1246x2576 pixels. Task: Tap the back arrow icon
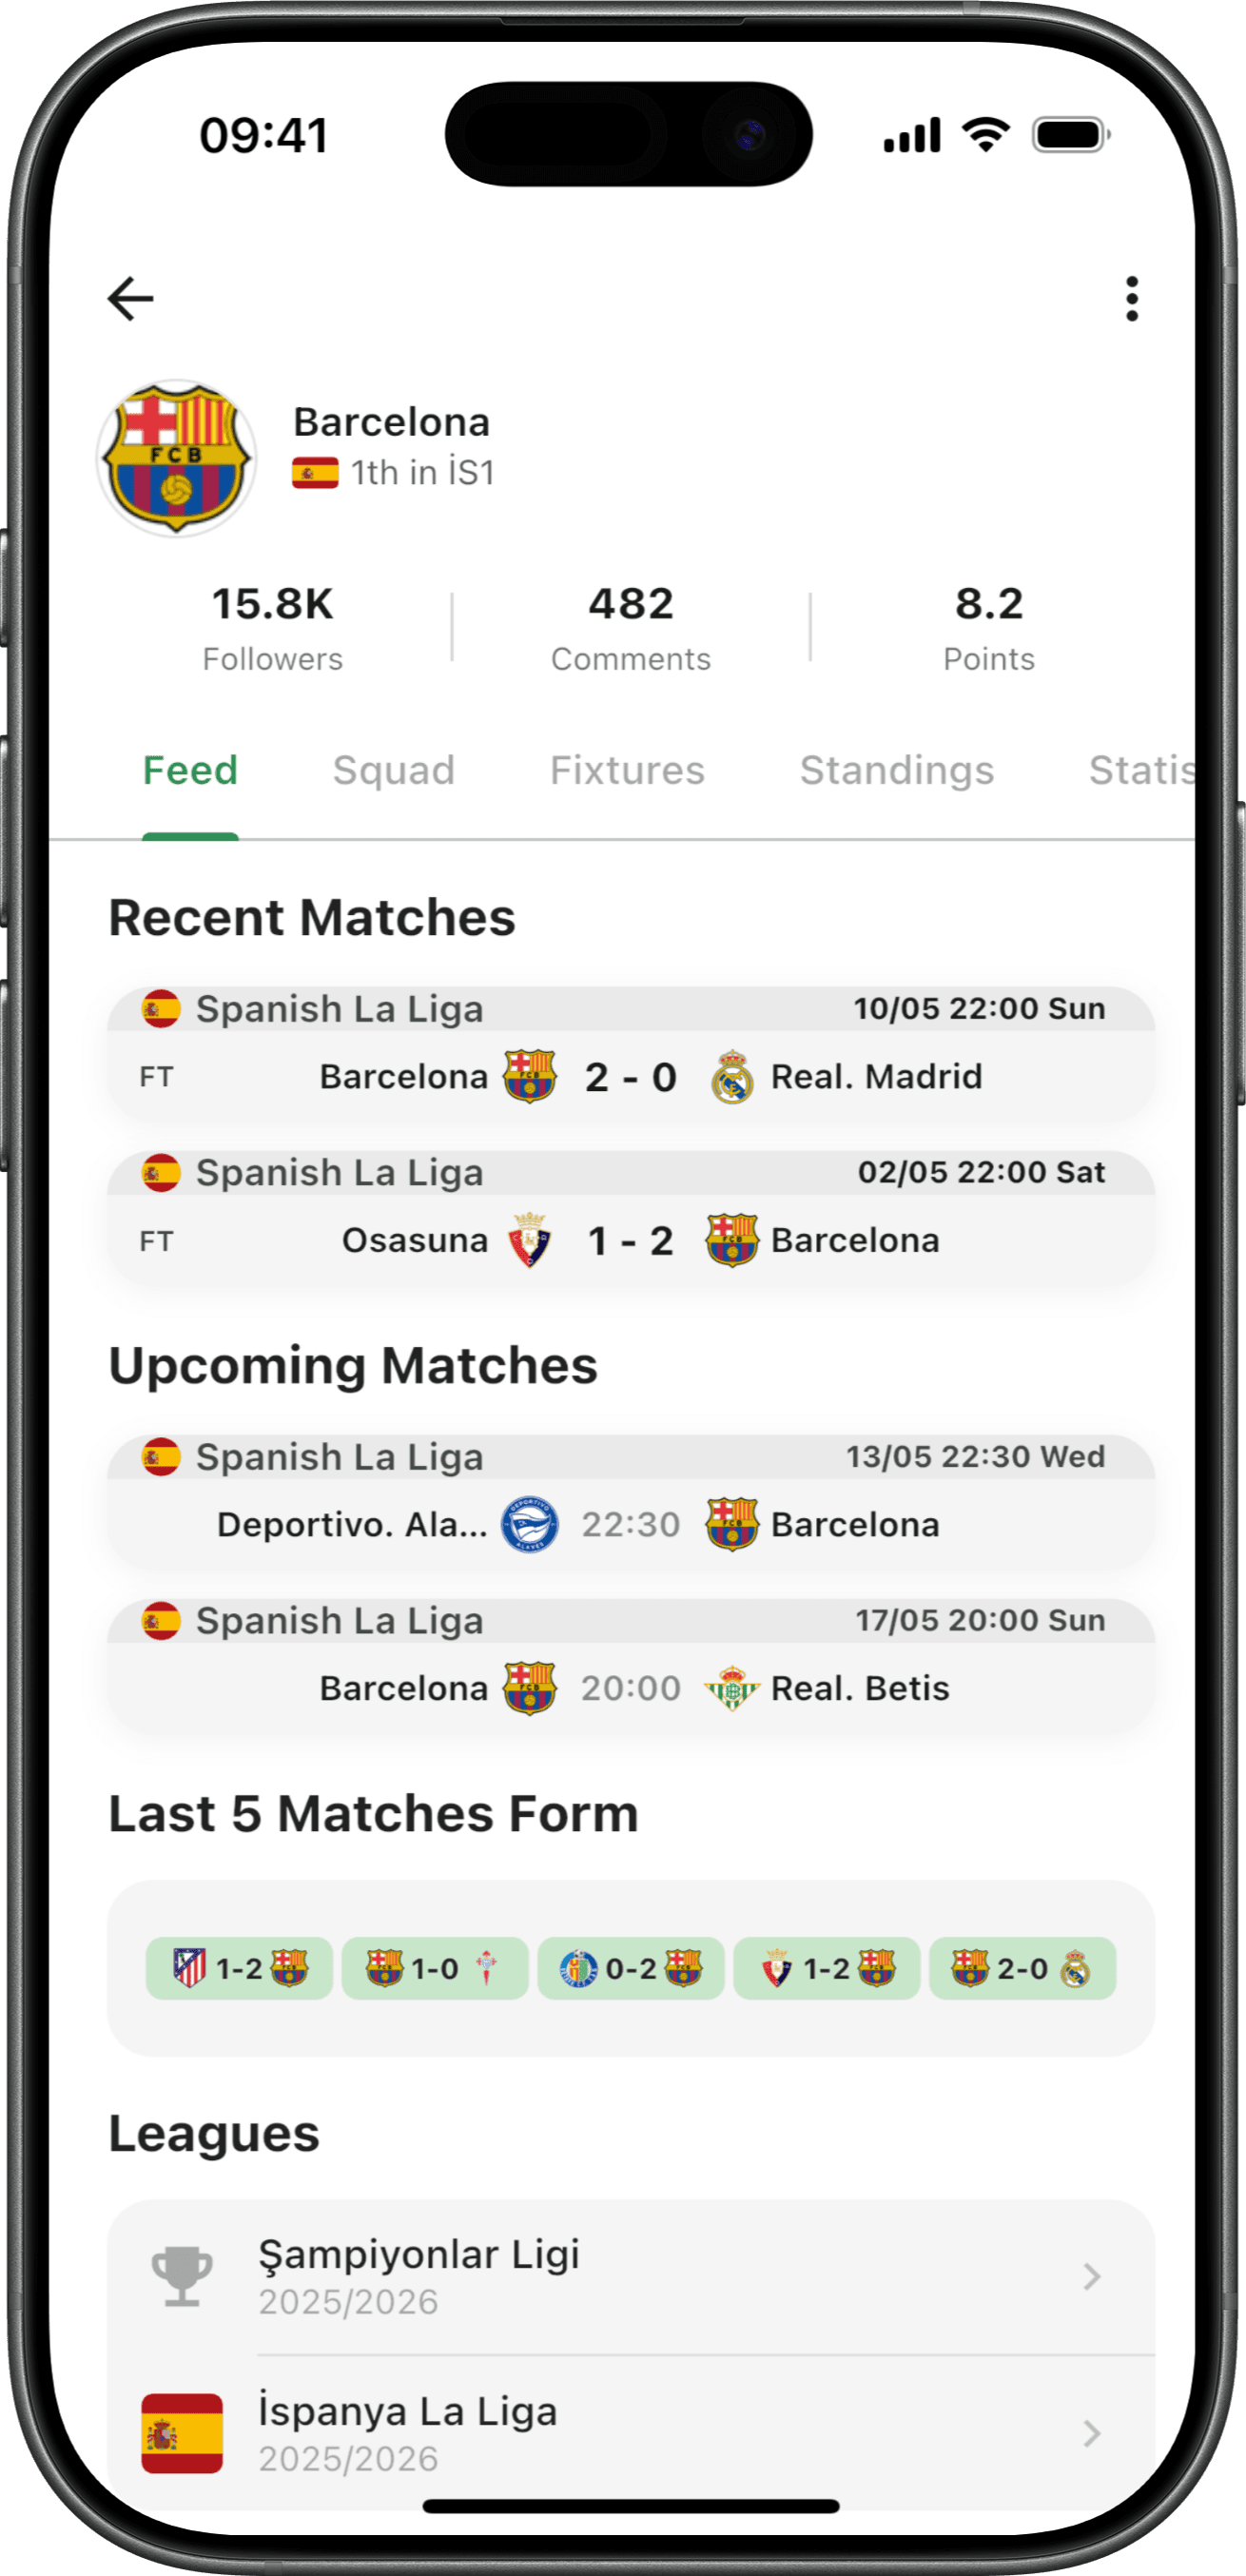(130, 298)
